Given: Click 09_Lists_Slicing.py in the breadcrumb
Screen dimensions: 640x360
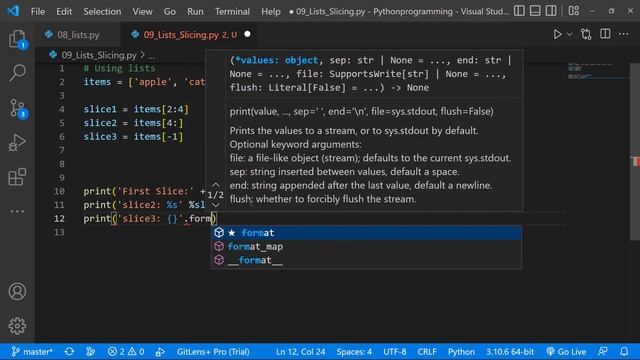Looking at the screenshot, I should coord(99,55).
